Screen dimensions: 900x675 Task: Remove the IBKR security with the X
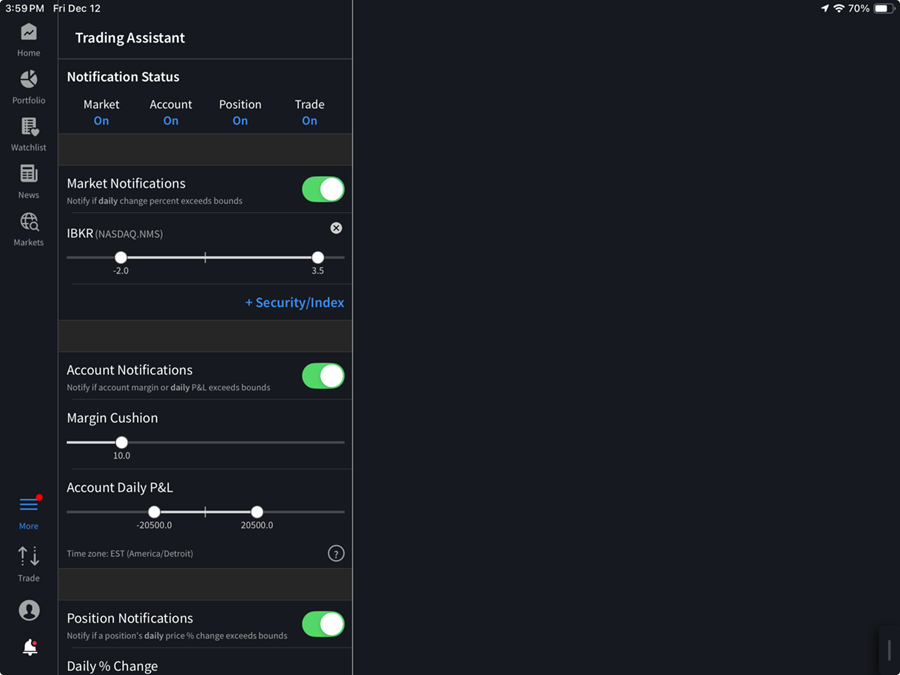tap(336, 227)
